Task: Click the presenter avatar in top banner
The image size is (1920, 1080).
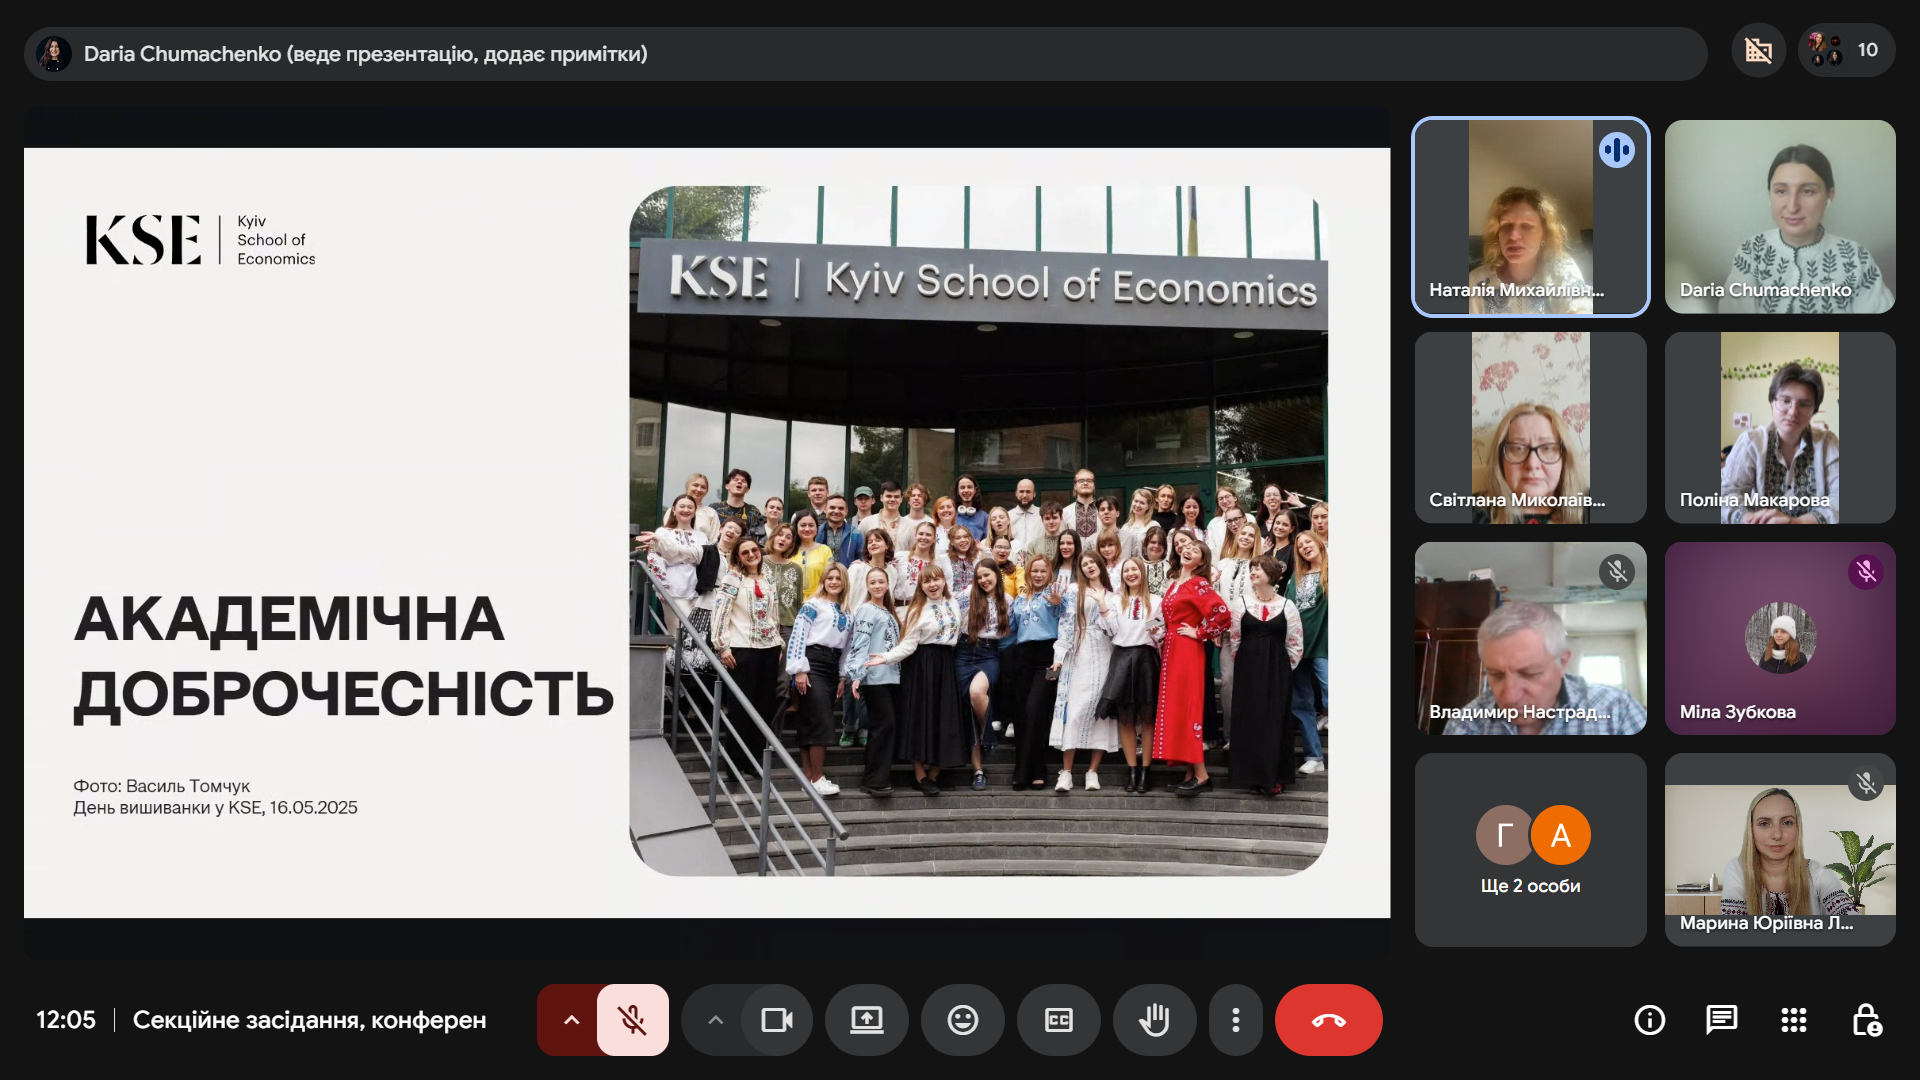Action: pyautogui.click(x=54, y=54)
